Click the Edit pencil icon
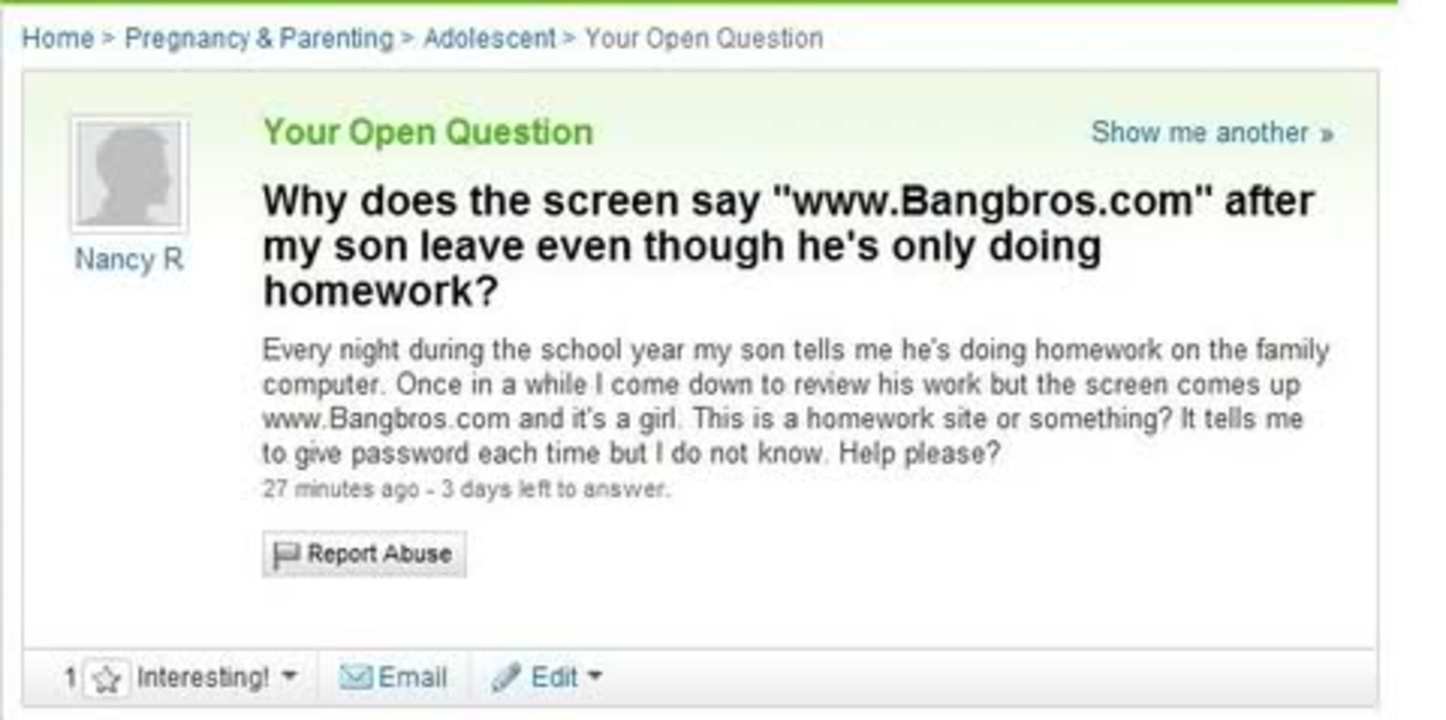The height and width of the screenshot is (720, 1446). [x=506, y=677]
